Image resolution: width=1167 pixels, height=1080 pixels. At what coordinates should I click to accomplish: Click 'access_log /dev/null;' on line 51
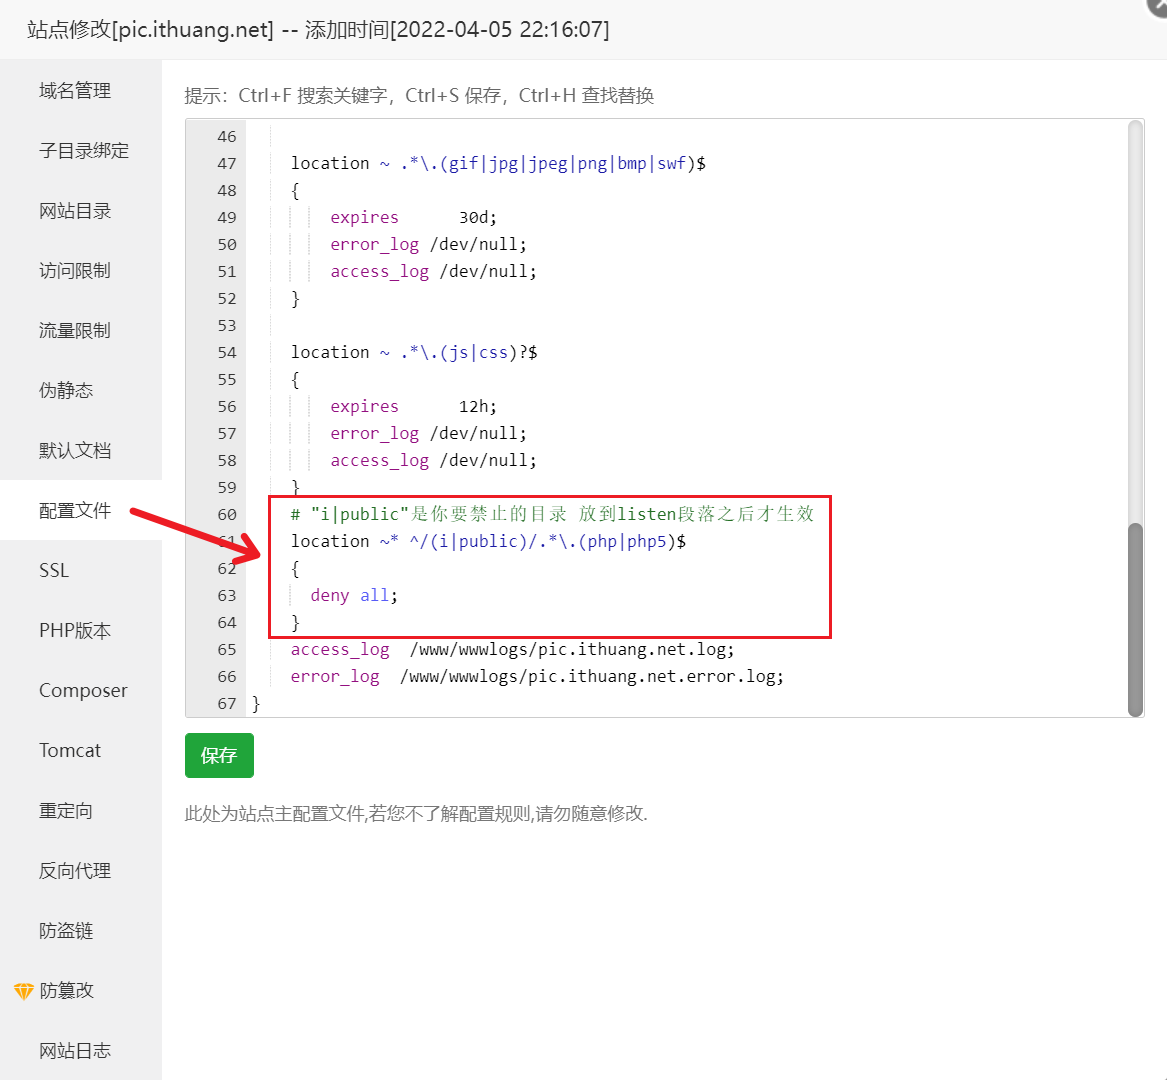click(x=433, y=272)
